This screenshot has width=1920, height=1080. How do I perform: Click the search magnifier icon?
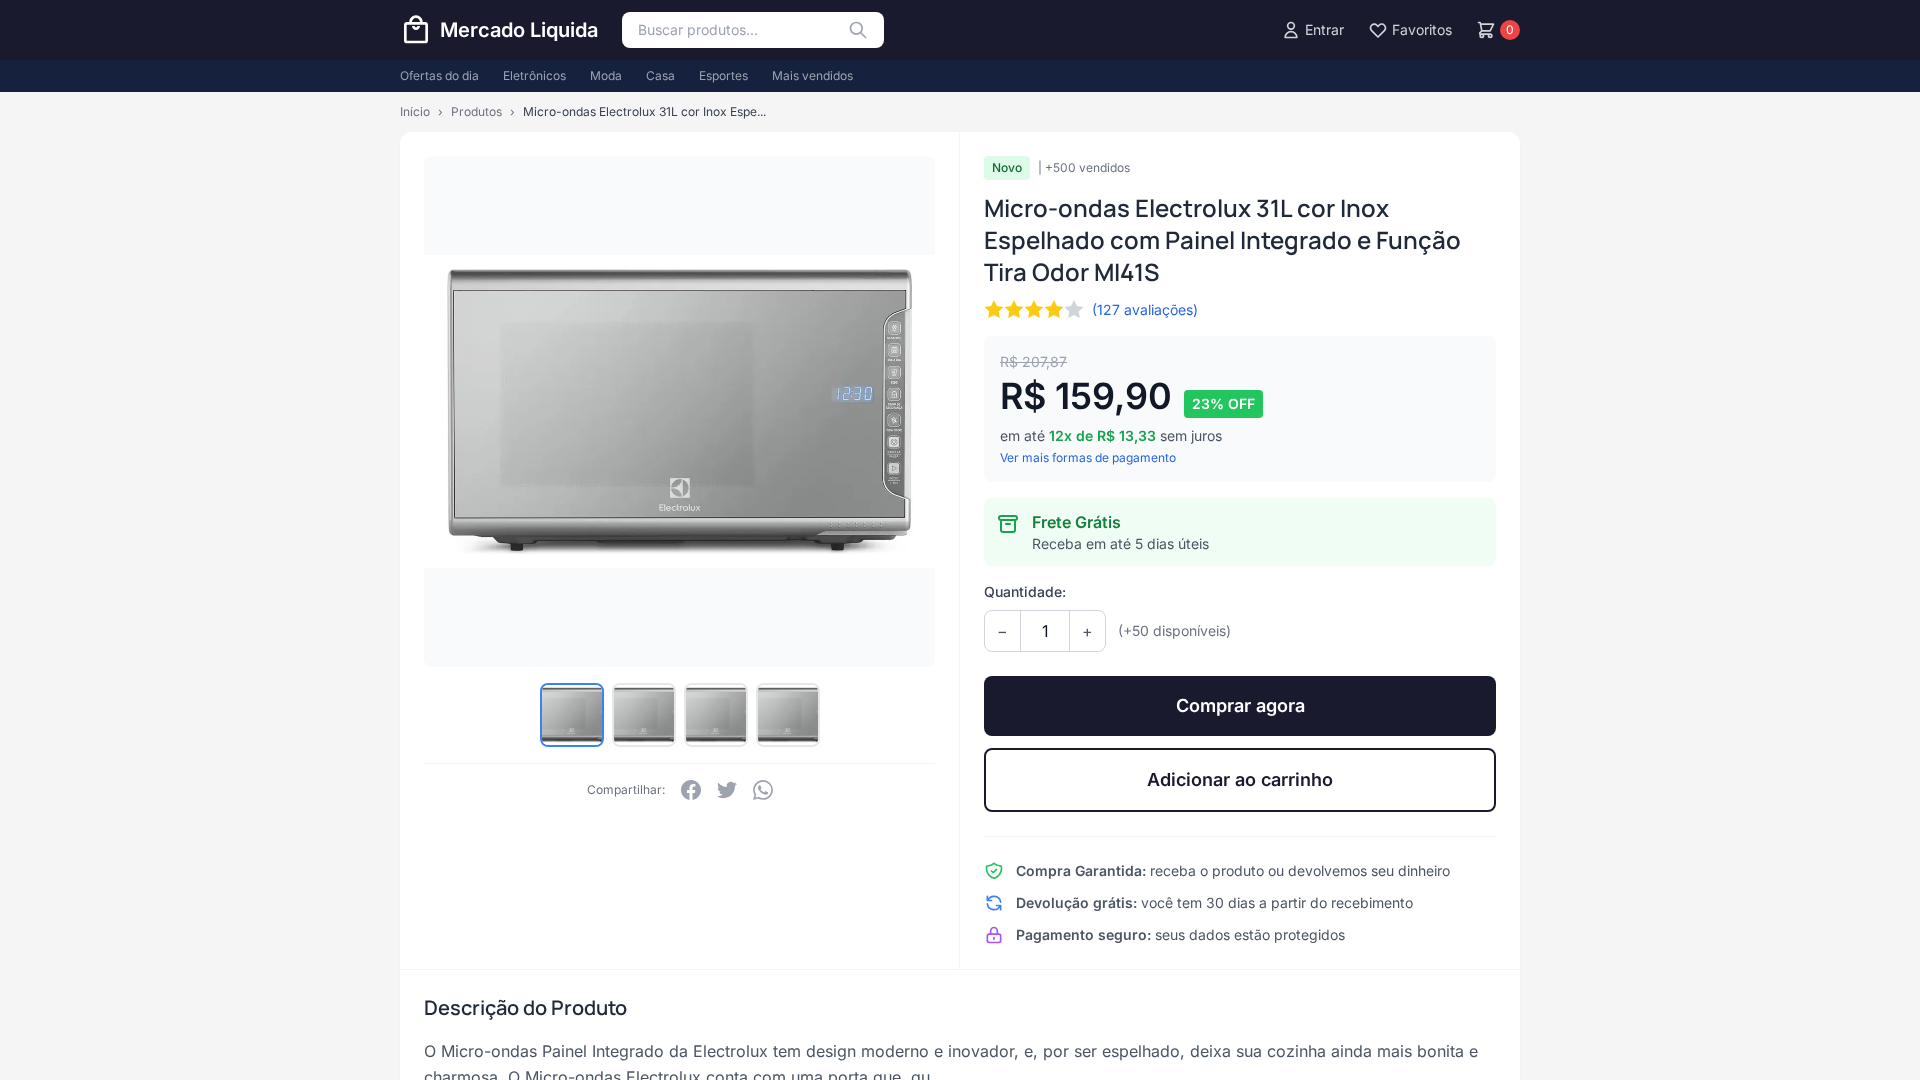857,30
